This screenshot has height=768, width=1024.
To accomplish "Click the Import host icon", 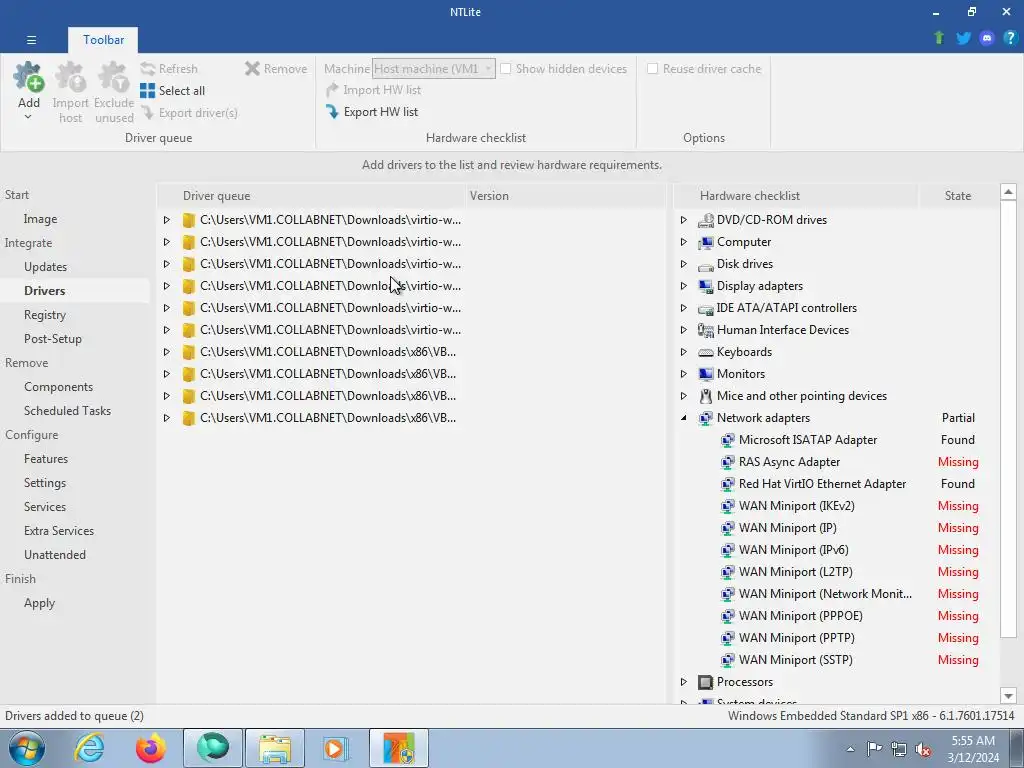I will (x=71, y=78).
